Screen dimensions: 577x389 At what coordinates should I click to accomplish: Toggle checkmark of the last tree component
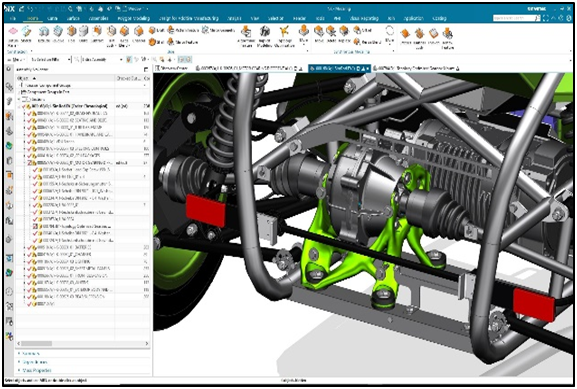point(29,304)
